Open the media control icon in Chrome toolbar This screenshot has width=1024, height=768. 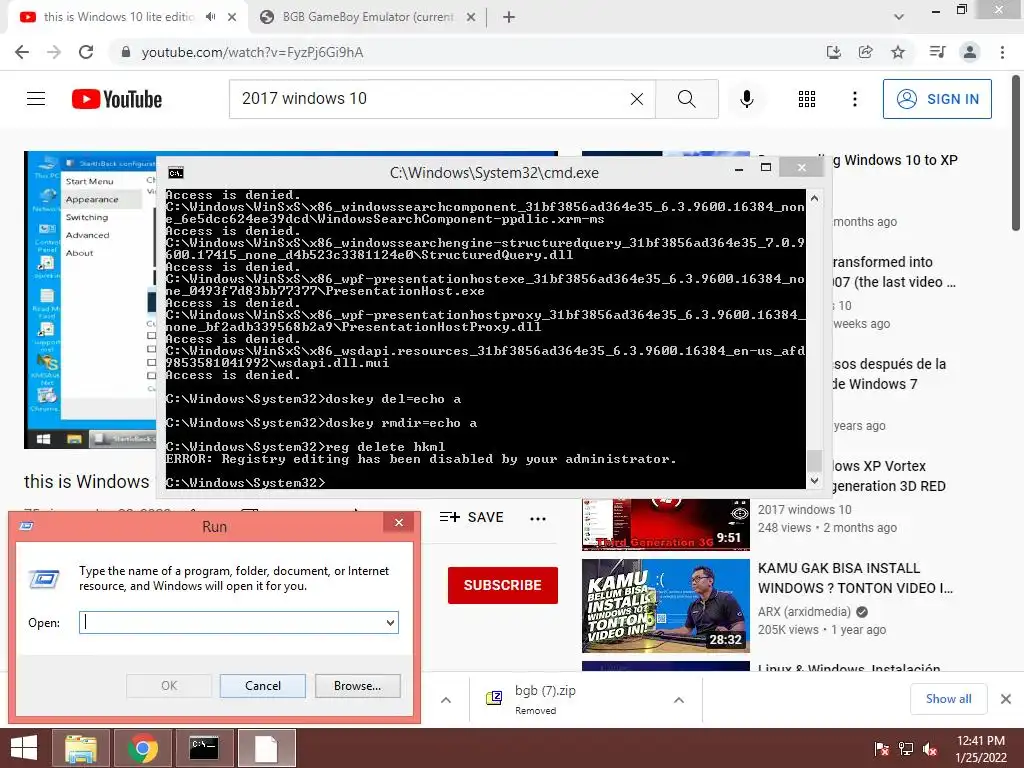point(937,52)
